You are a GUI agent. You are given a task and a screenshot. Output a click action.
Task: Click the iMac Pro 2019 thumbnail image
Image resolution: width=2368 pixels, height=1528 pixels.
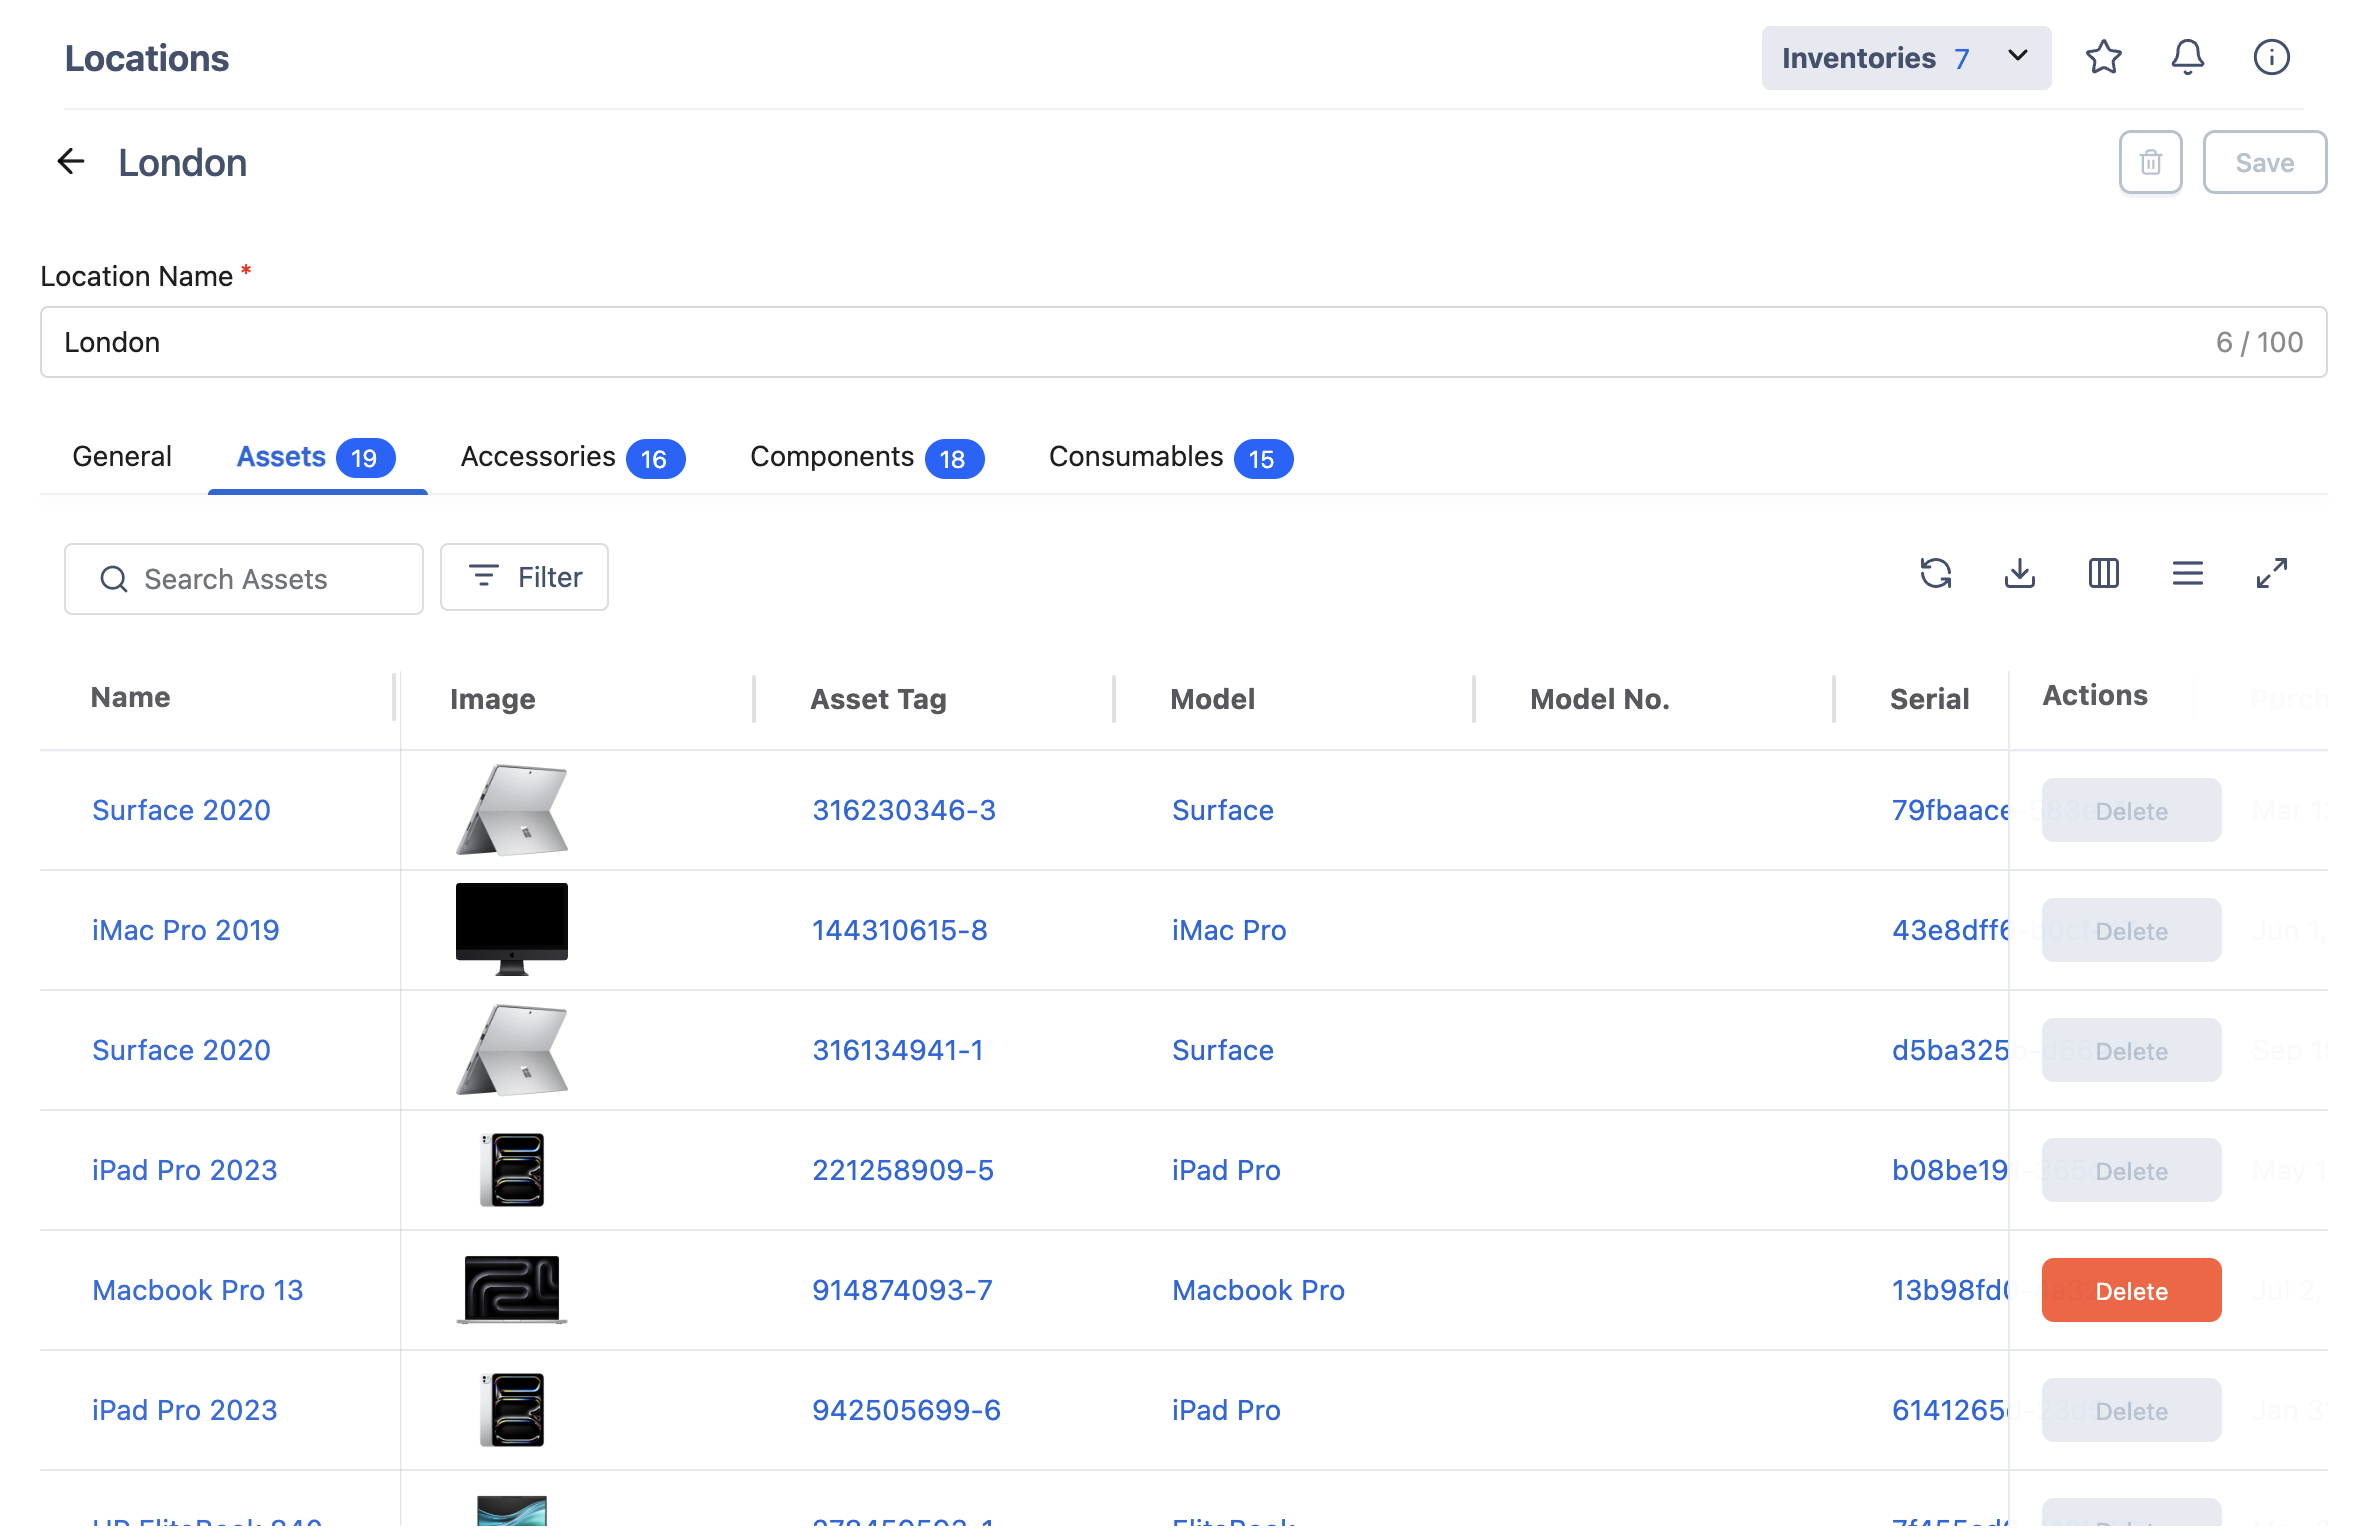pos(512,929)
